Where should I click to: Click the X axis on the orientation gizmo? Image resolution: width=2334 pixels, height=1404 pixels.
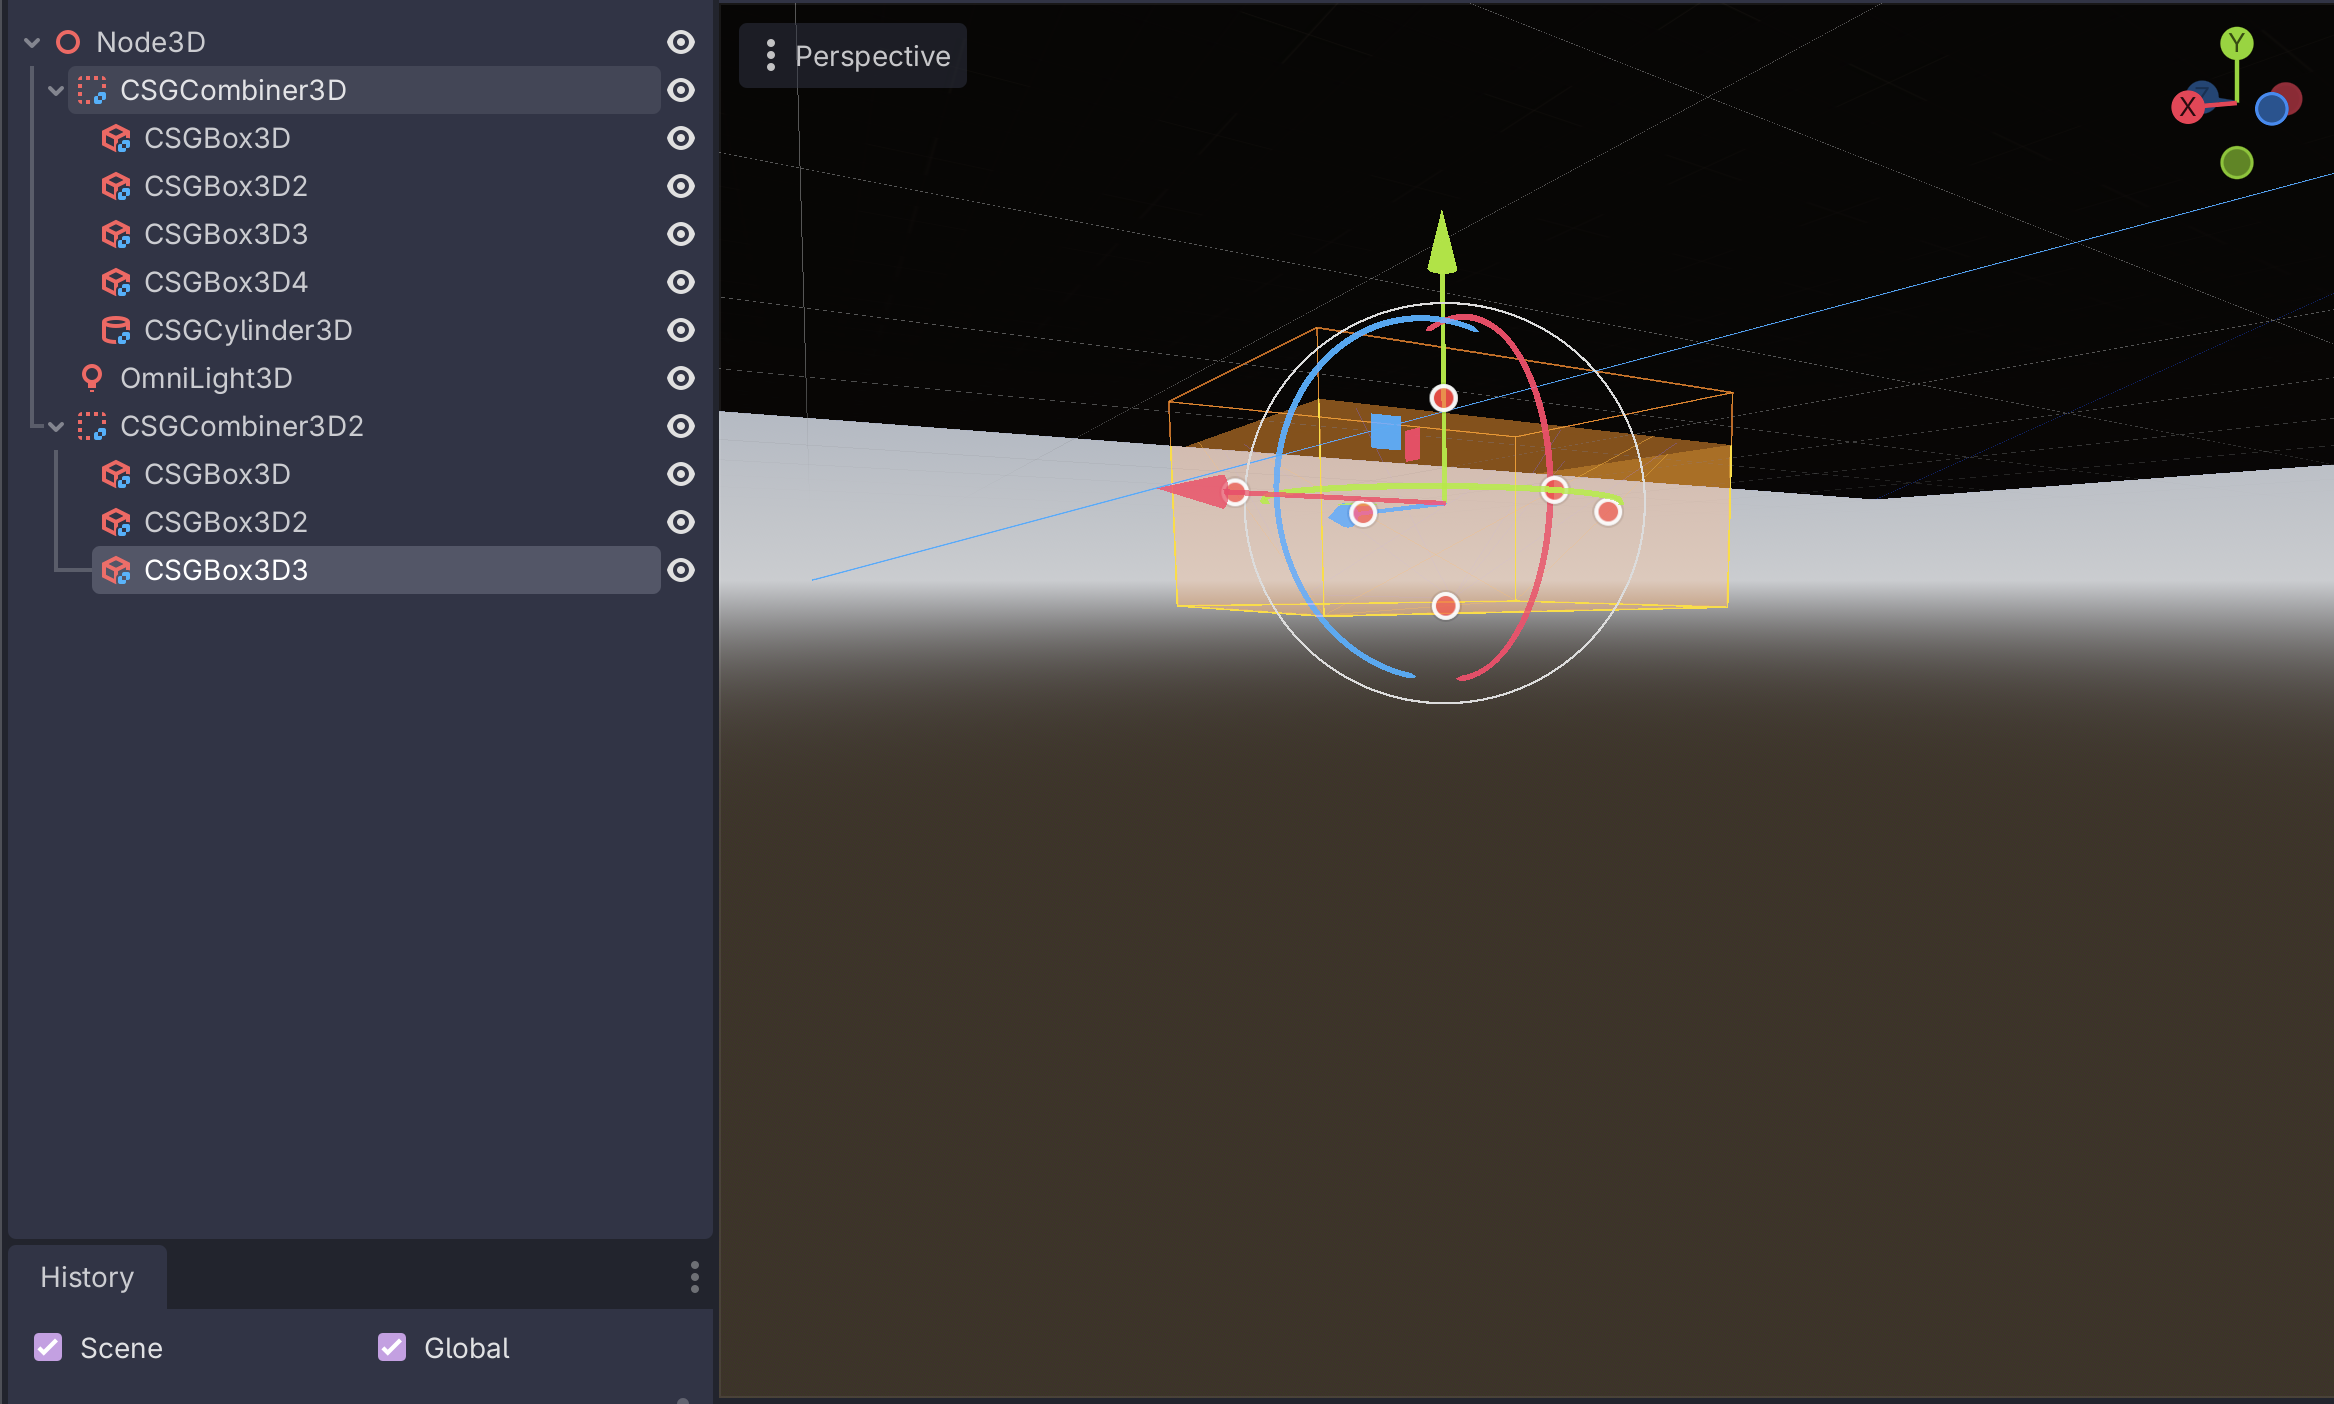2187,107
